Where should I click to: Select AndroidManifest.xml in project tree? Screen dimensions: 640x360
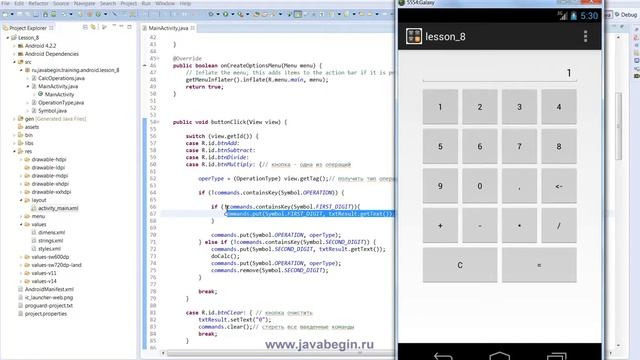[x=49, y=289]
